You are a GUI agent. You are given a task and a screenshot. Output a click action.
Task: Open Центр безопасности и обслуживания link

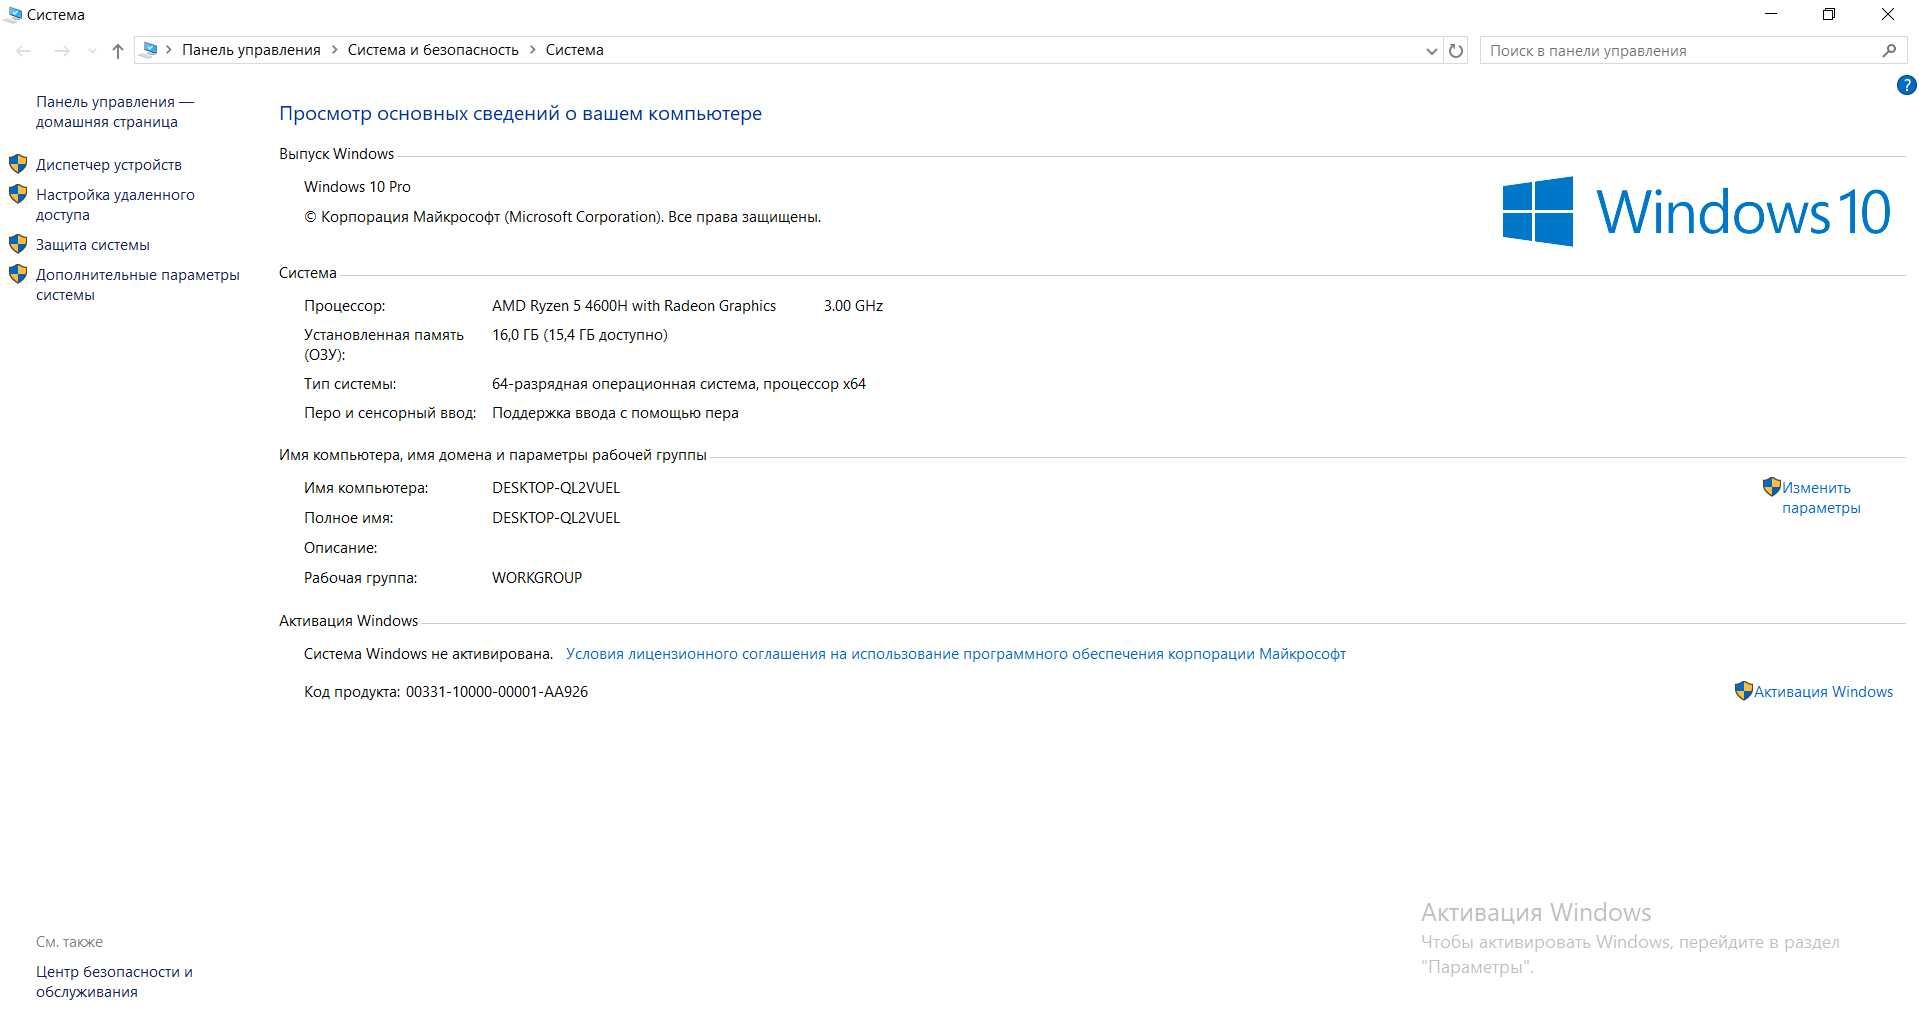tap(114, 982)
